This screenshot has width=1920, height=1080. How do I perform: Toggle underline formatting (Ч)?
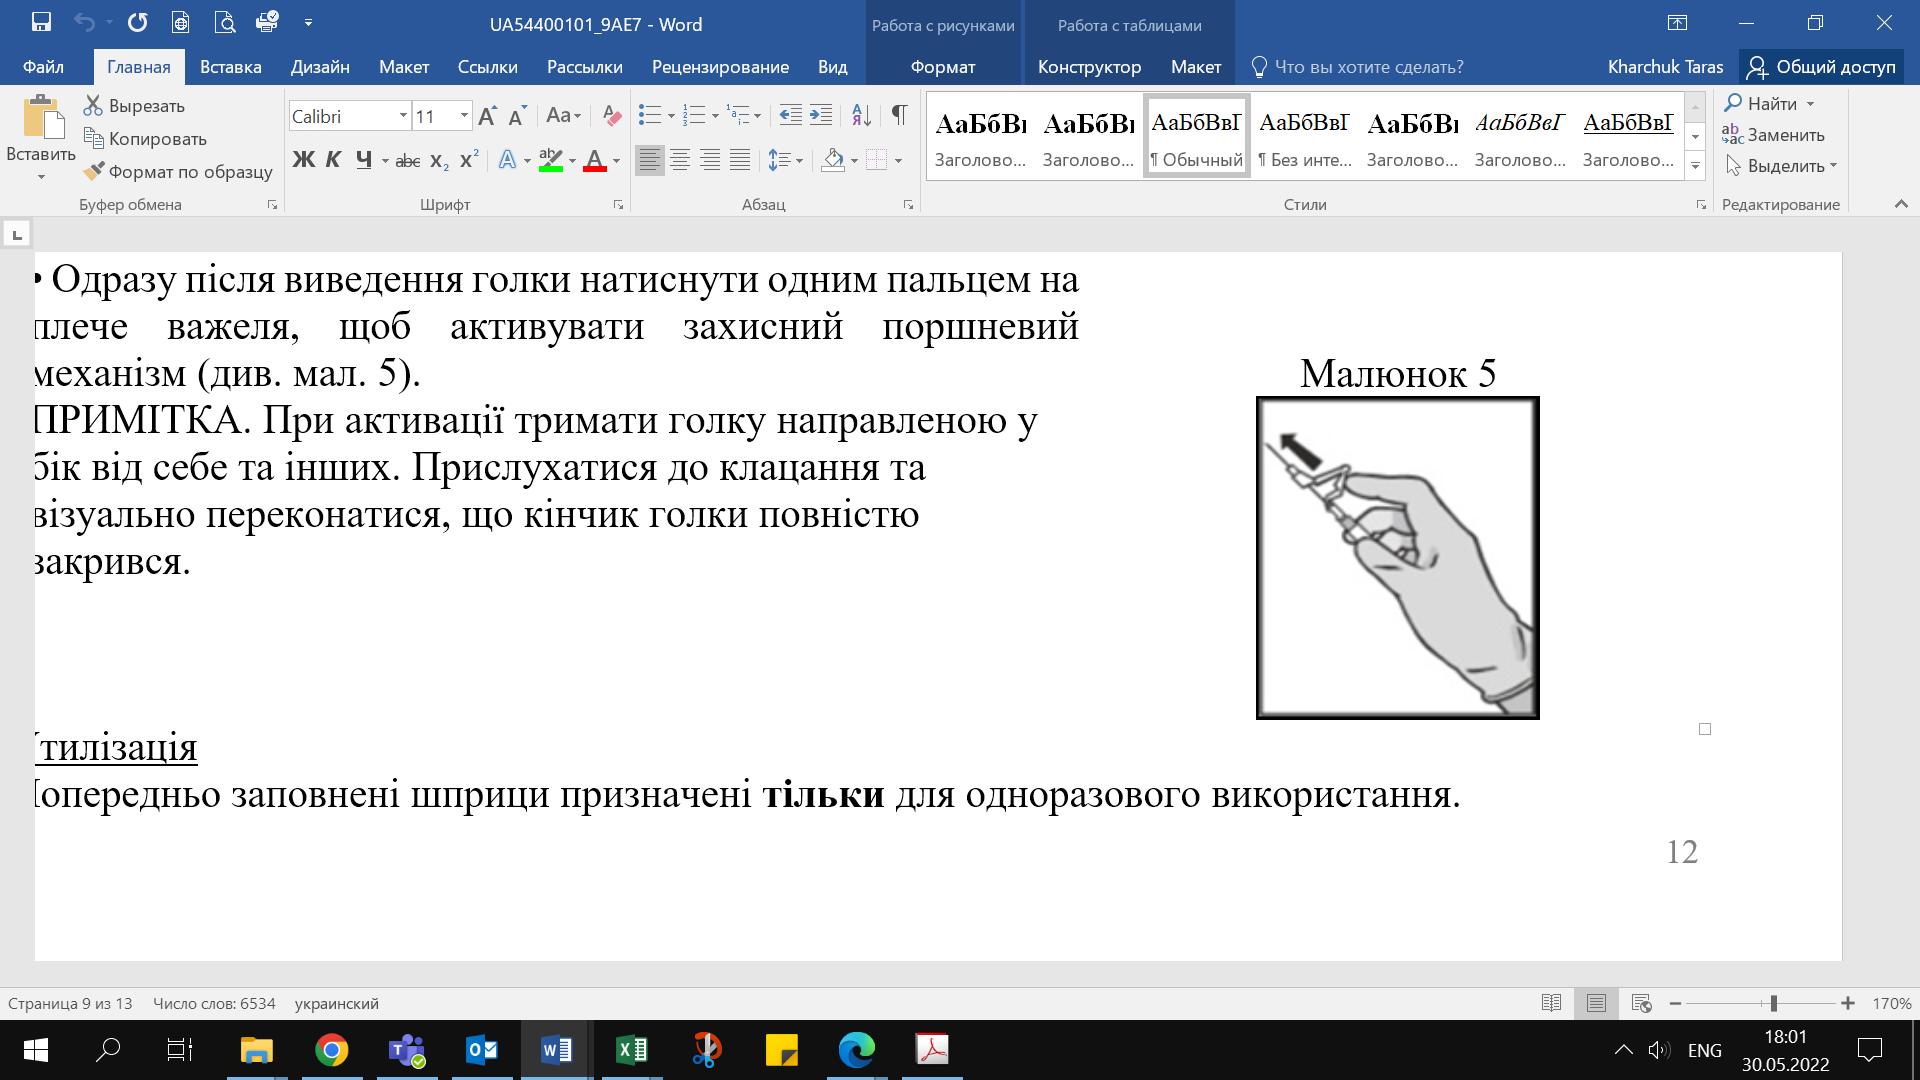[x=364, y=160]
